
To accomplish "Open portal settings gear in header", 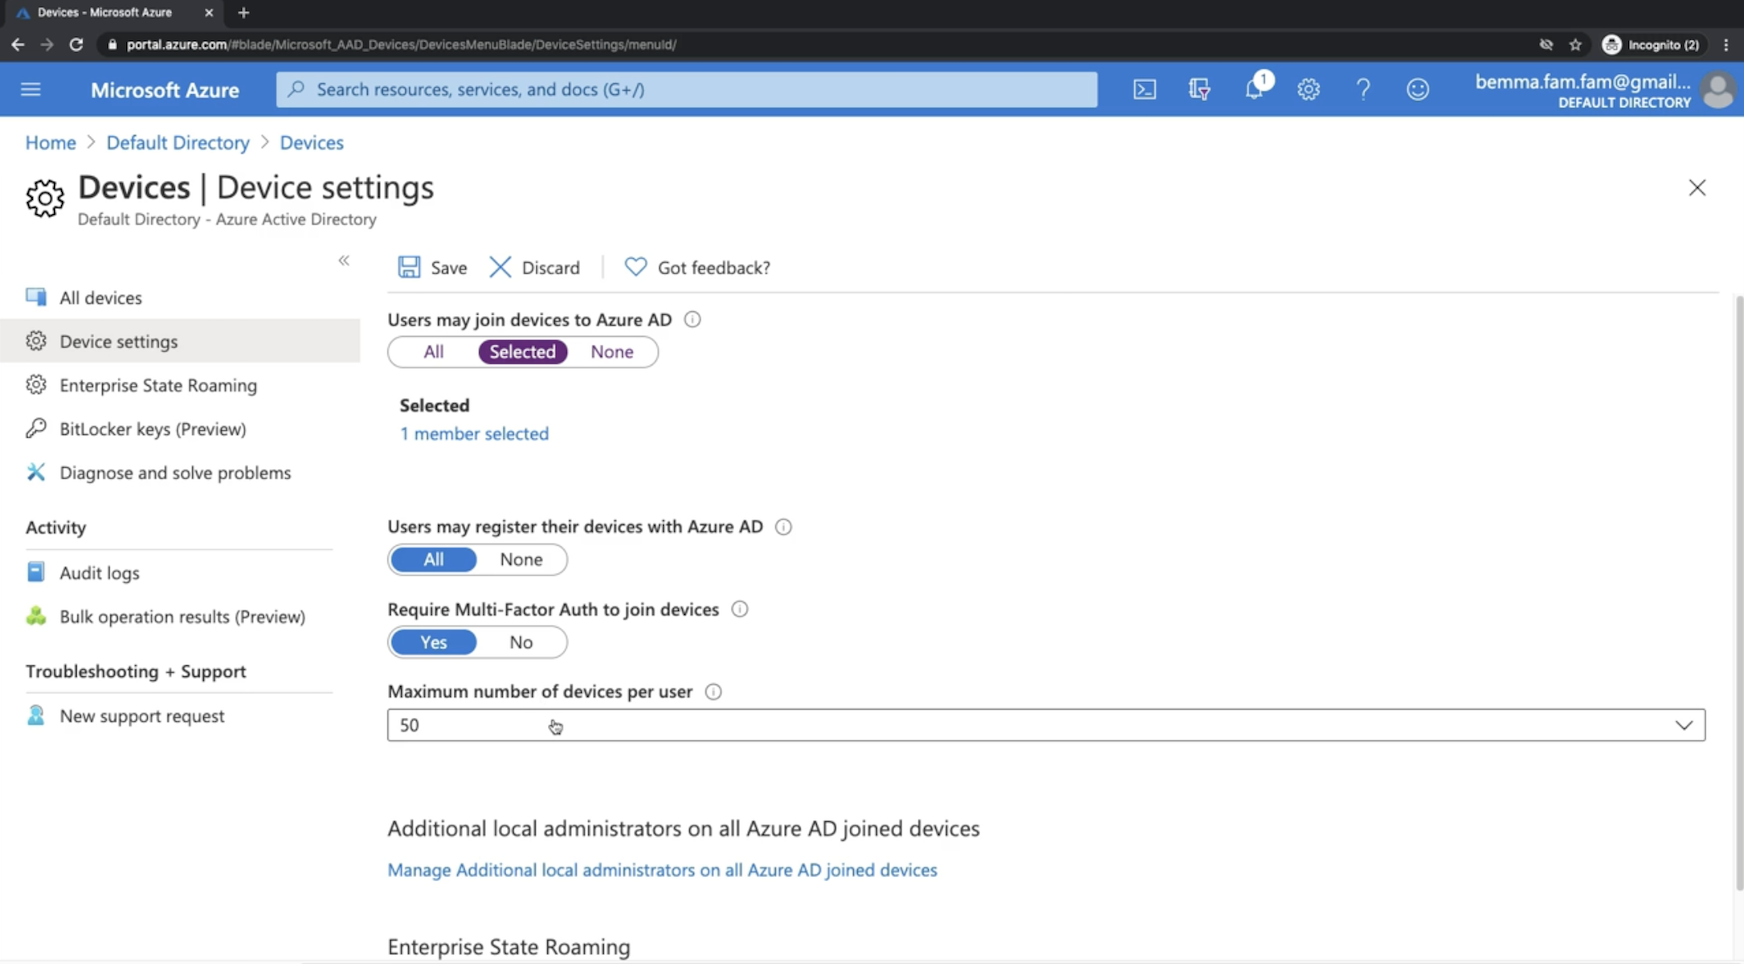I will (x=1308, y=90).
